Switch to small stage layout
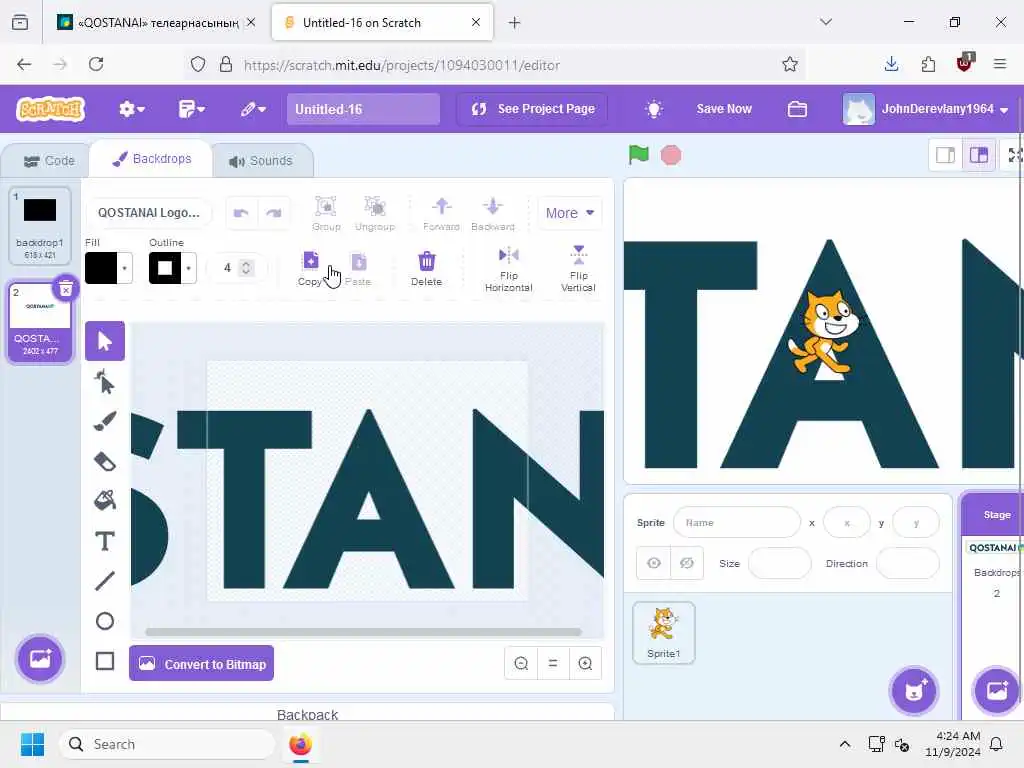 pos(946,155)
